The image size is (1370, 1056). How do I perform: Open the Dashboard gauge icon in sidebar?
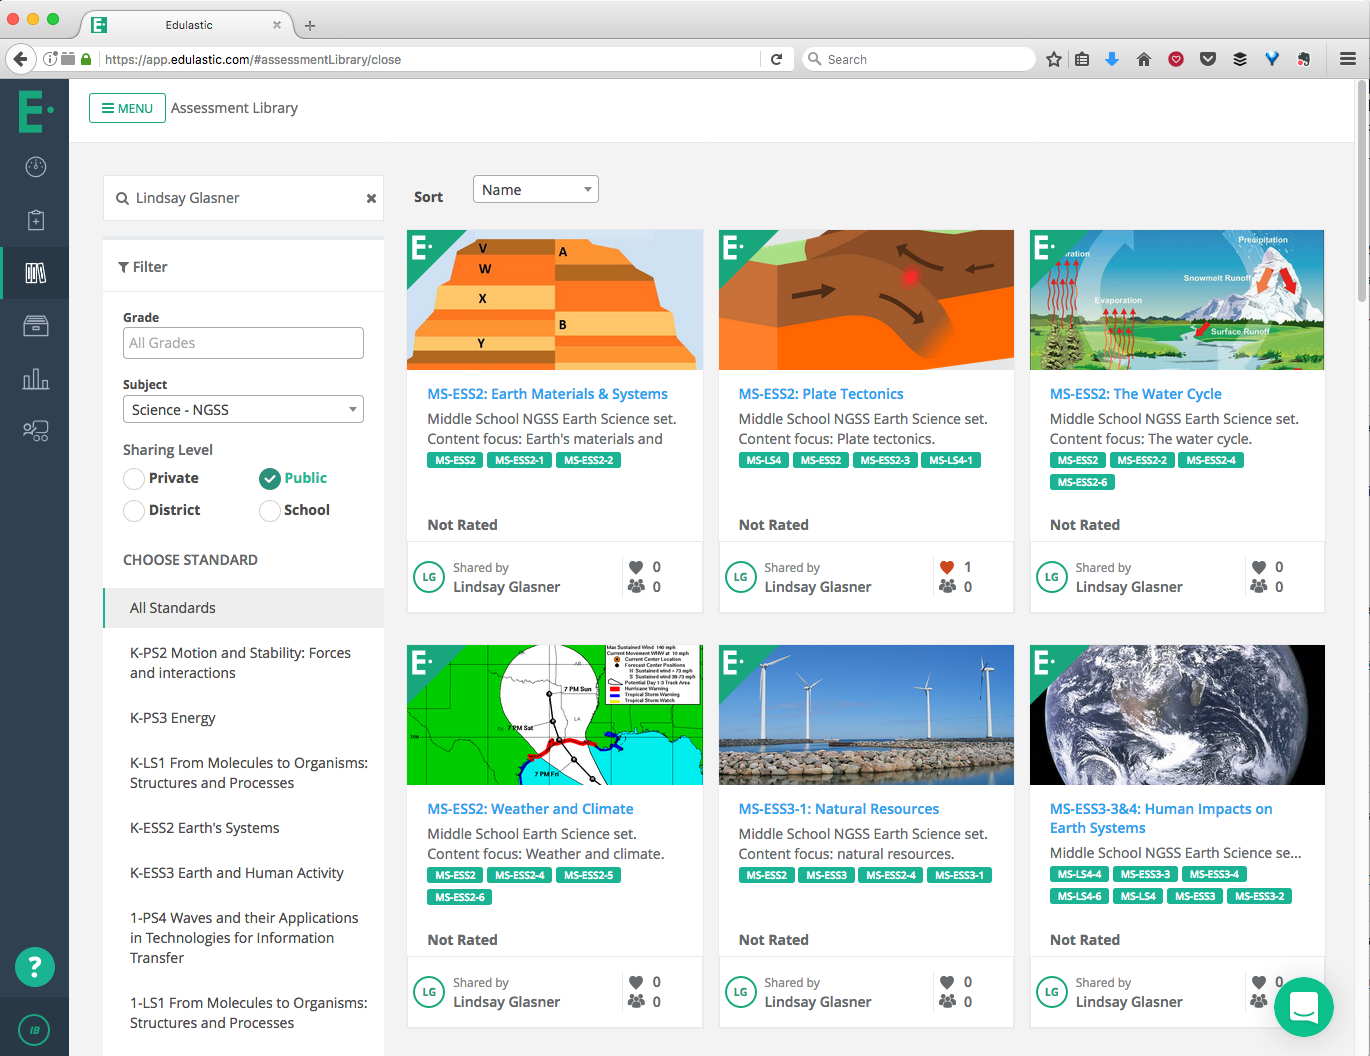pyautogui.click(x=35, y=167)
